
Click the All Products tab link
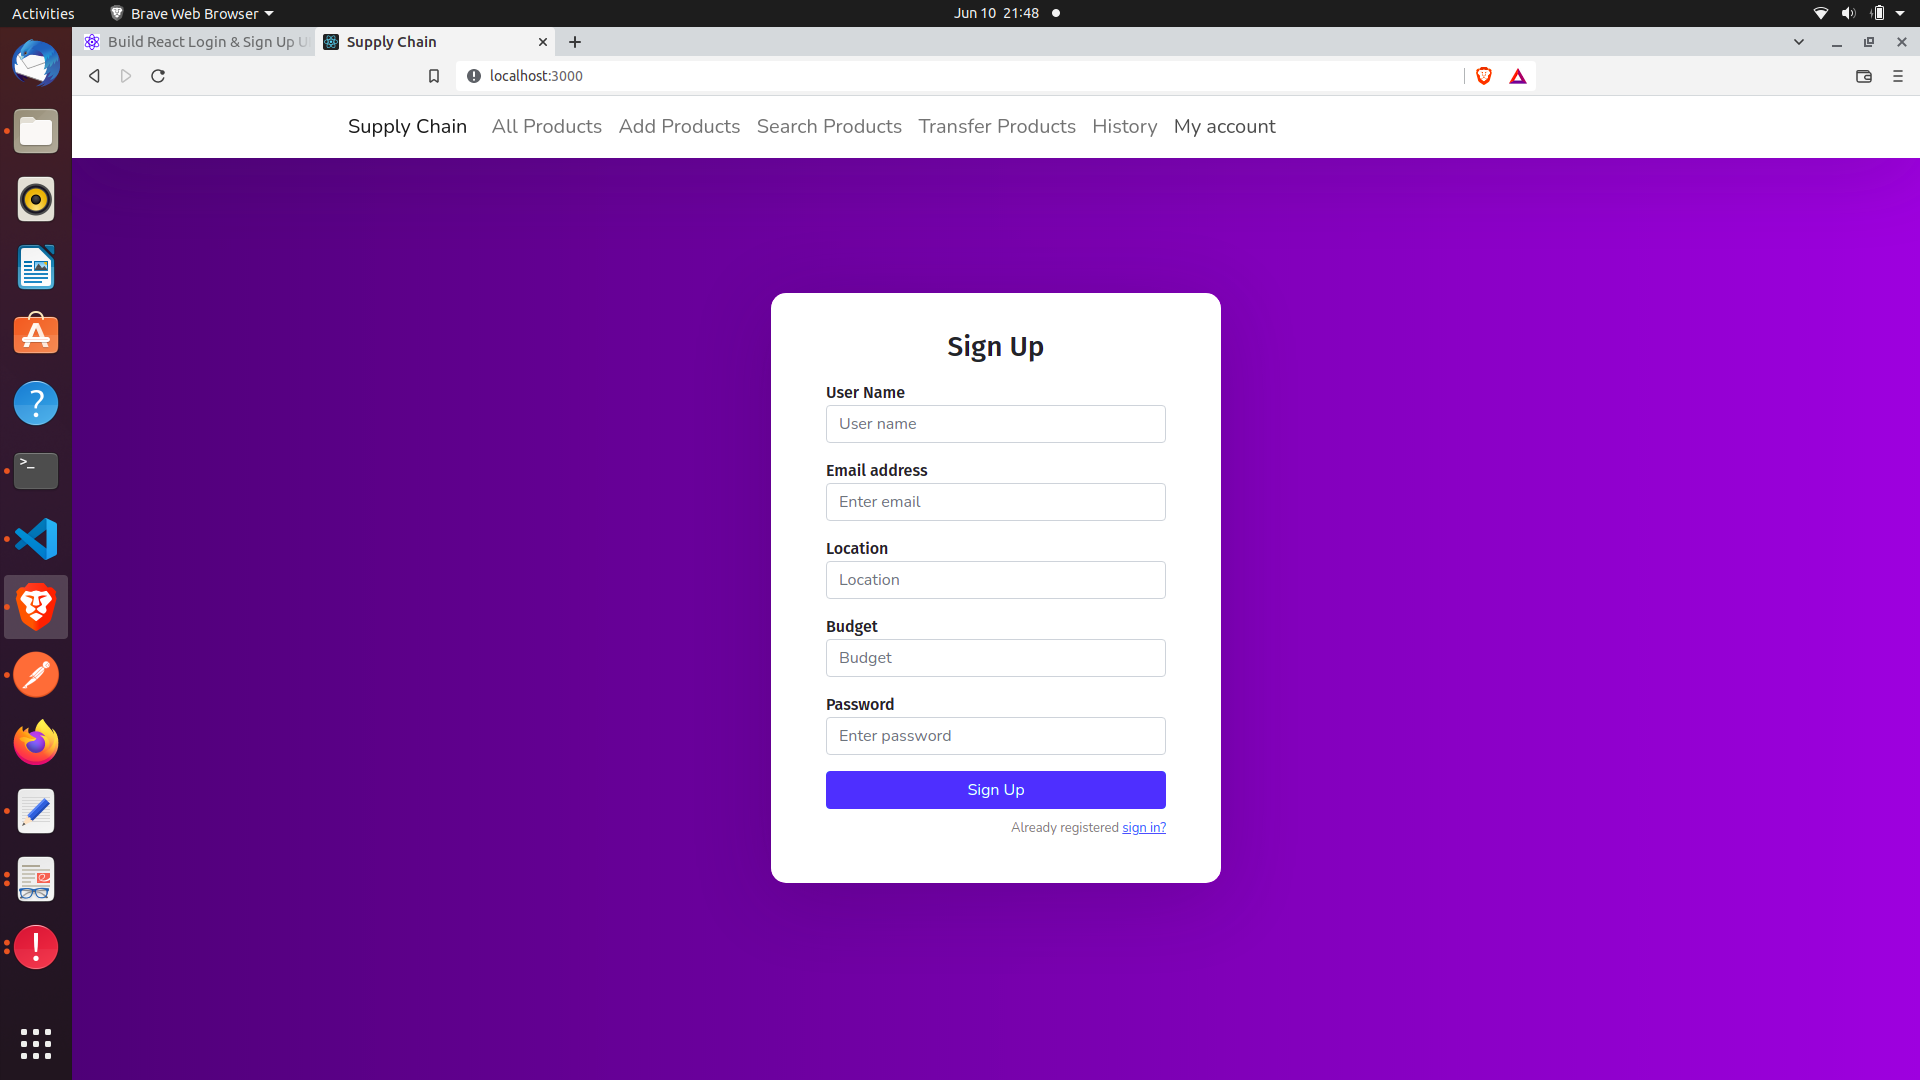coord(546,127)
